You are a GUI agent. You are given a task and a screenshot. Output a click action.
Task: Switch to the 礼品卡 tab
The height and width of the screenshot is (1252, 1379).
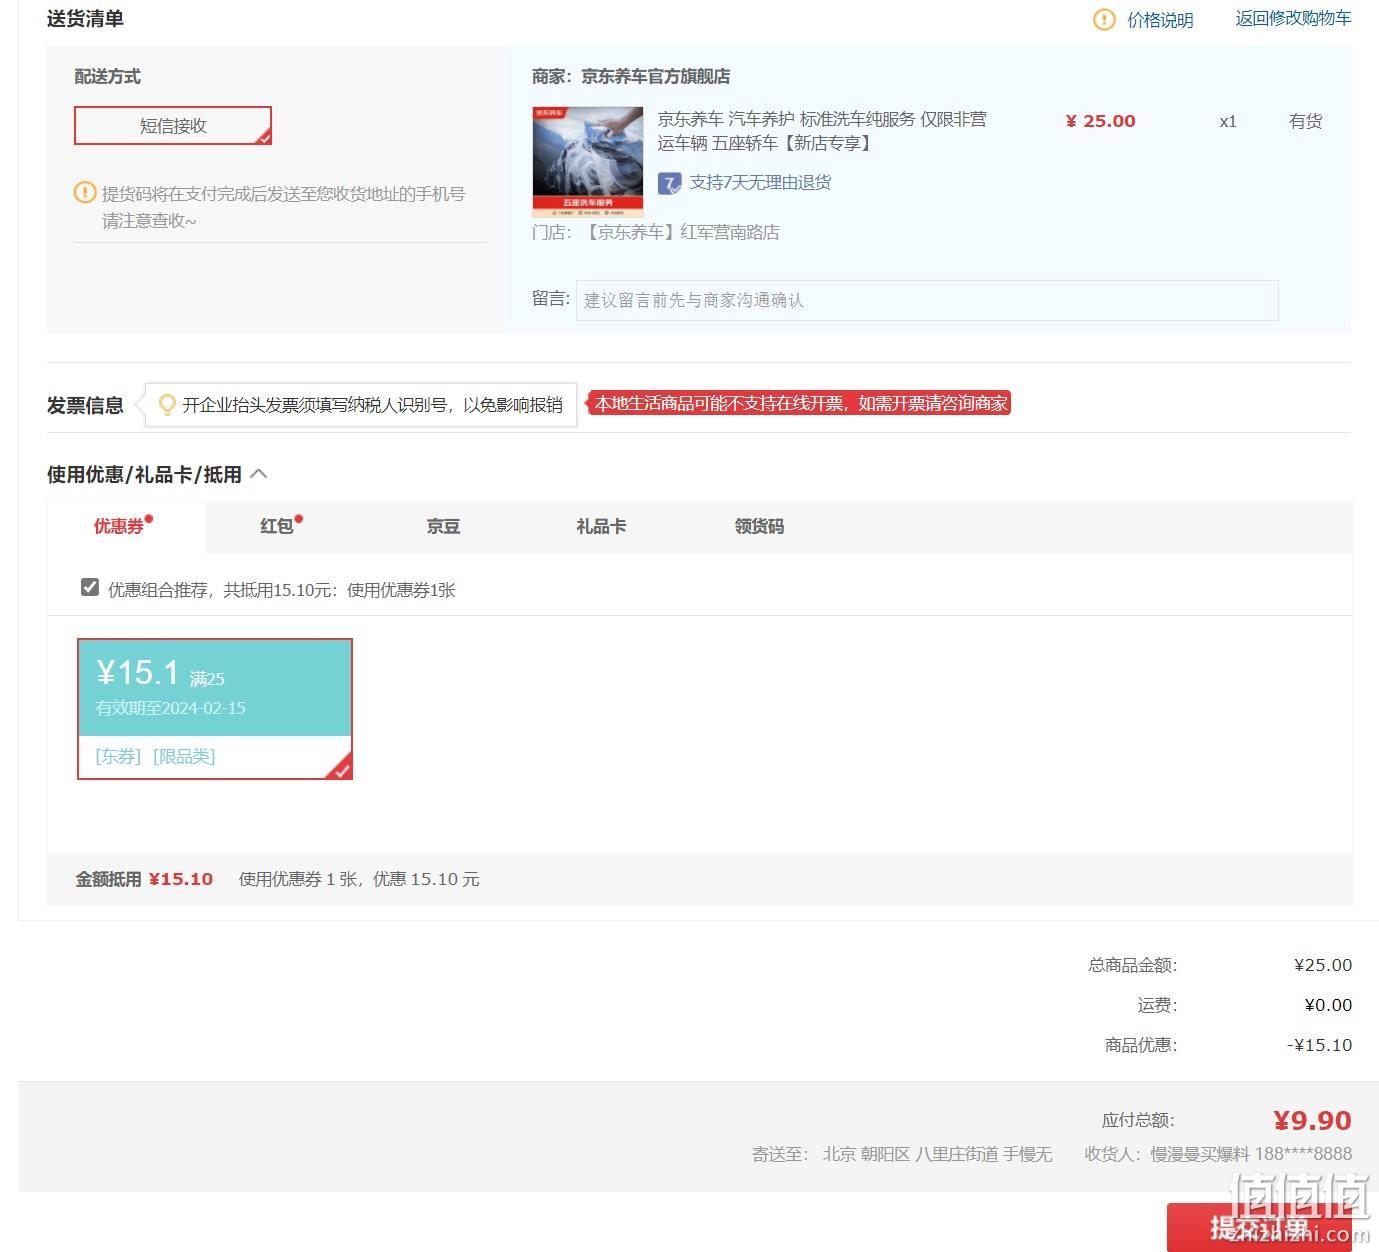pos(601,526)
